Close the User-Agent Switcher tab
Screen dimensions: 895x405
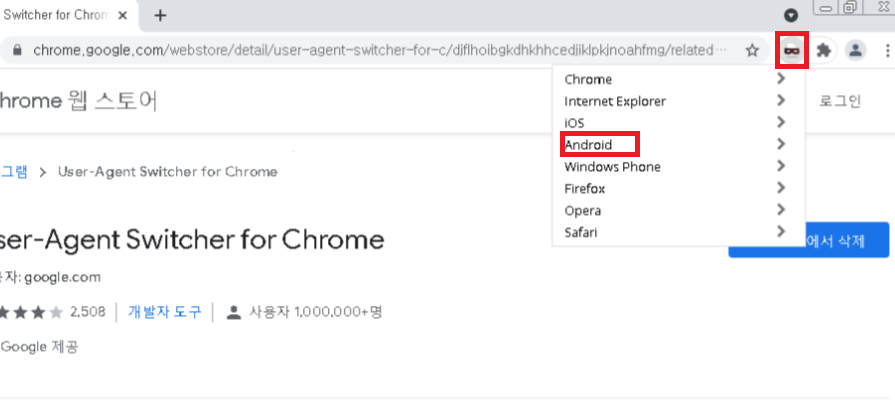(122, 15)
